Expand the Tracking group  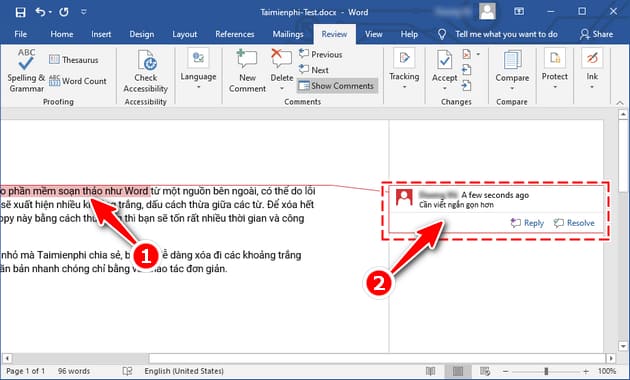pos(404,69)
